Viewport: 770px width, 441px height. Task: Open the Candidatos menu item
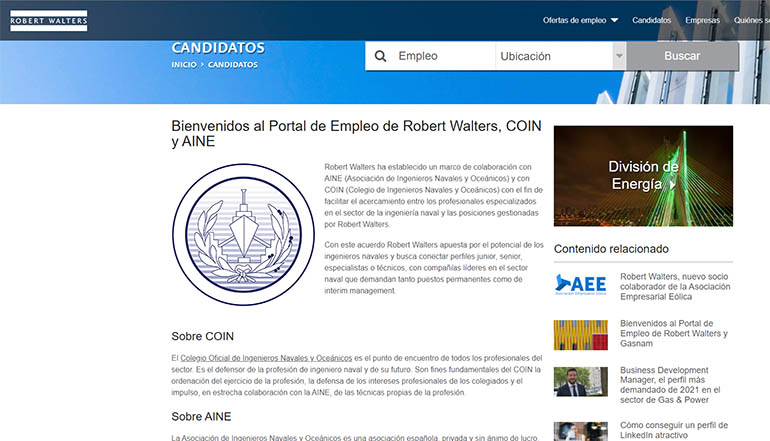click(652, 20)
